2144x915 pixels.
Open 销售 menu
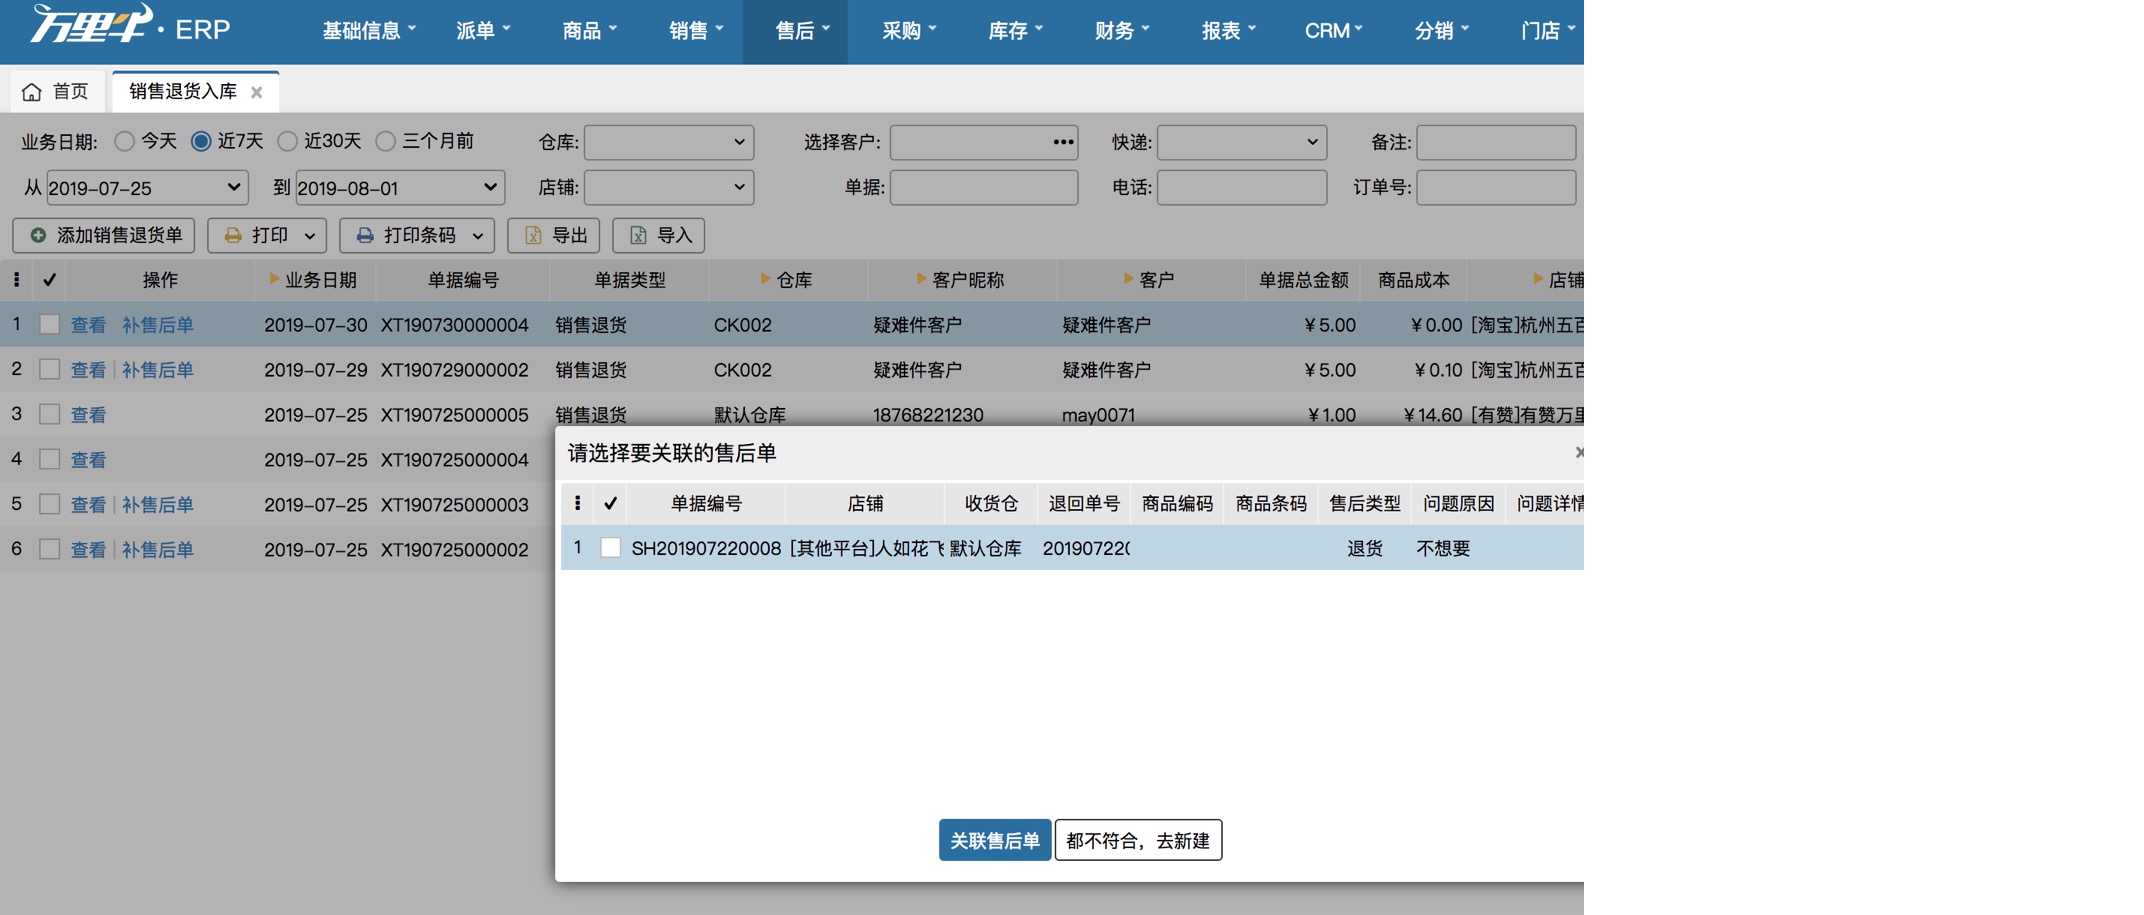point(696,31)
